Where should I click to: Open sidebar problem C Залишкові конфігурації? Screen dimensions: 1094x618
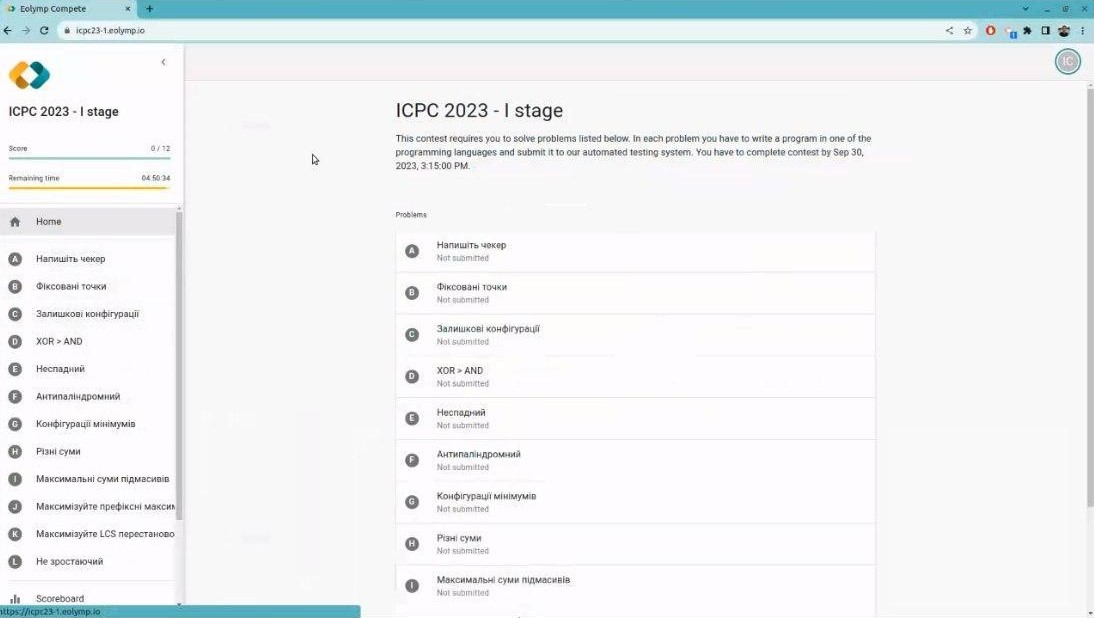tap(88, 314)
